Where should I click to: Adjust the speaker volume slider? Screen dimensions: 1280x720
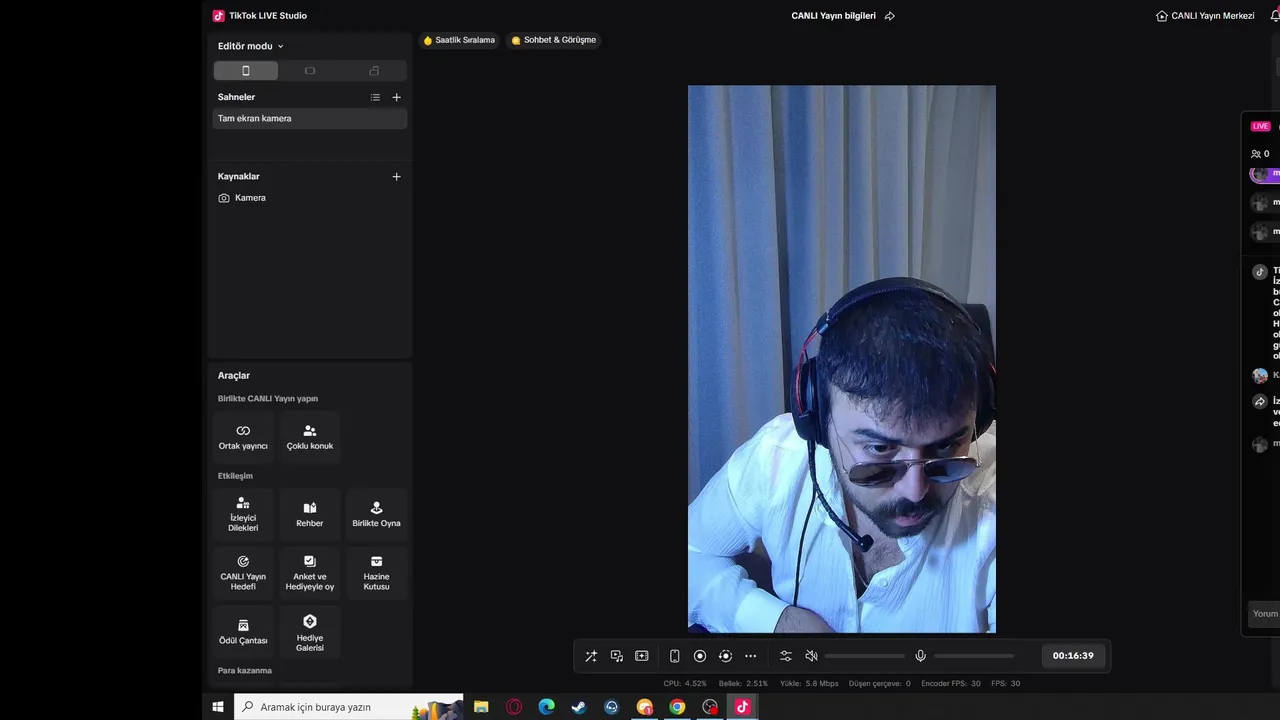point(865,656)
